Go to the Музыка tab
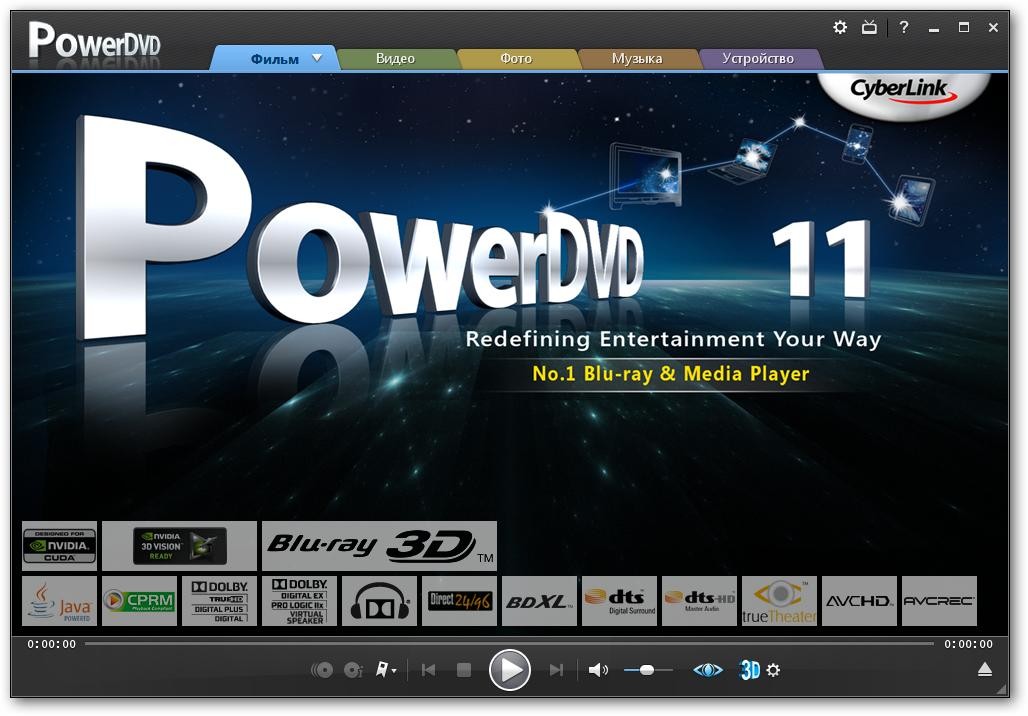This screenshot has height=716, width=1028. (x=637, y=58)
